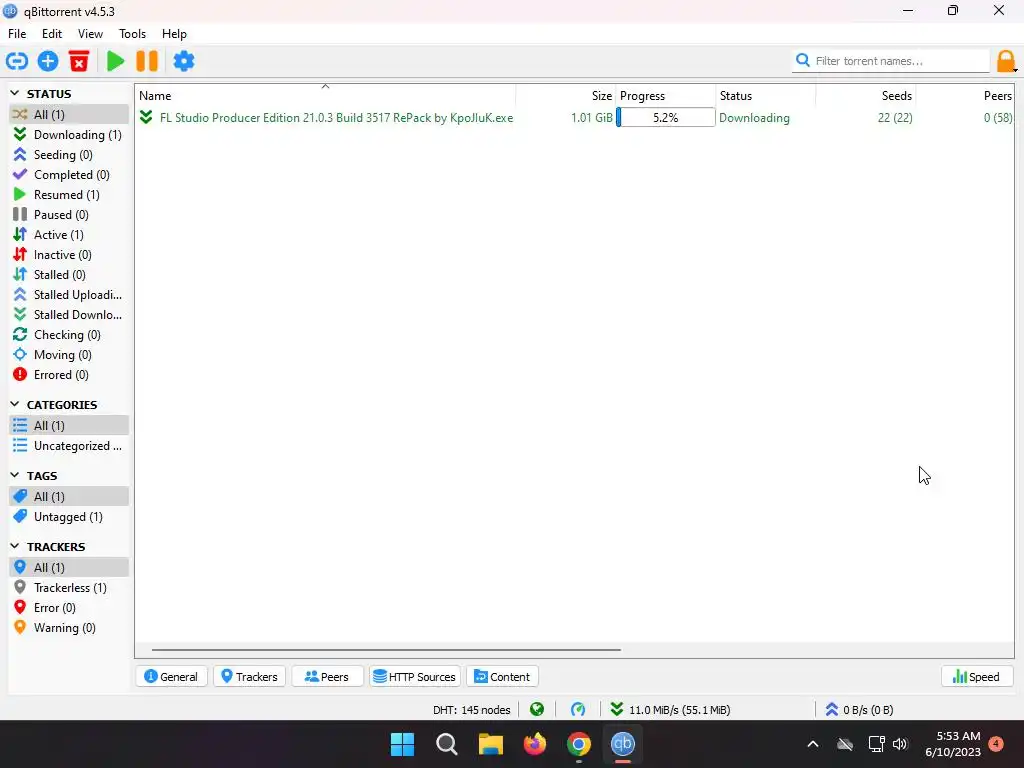Collapse the CATEGORIES section chevron

point(15,404)
